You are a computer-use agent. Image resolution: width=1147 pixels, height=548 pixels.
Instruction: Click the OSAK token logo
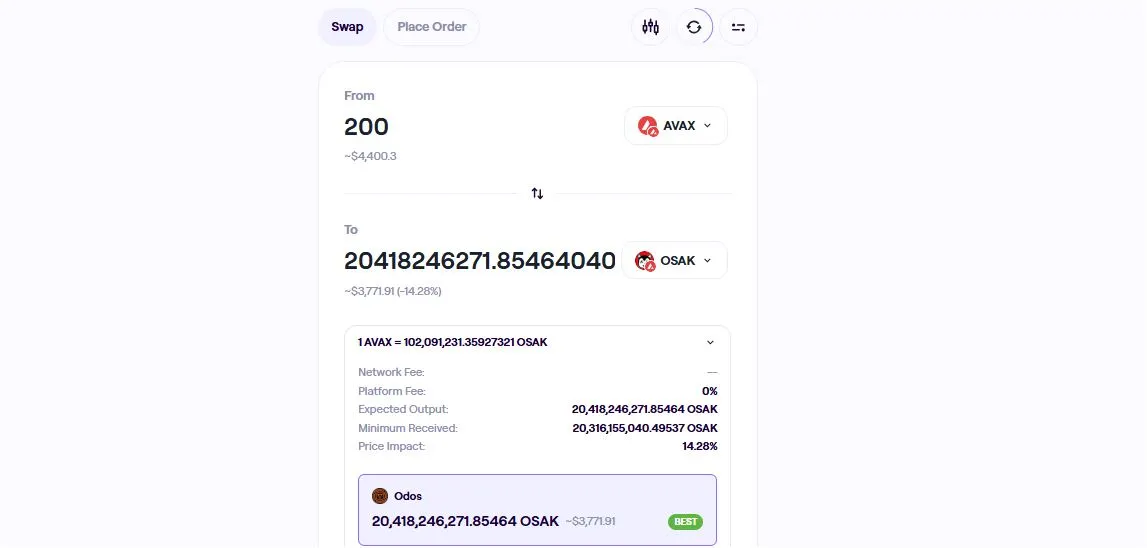click(645, 261)
